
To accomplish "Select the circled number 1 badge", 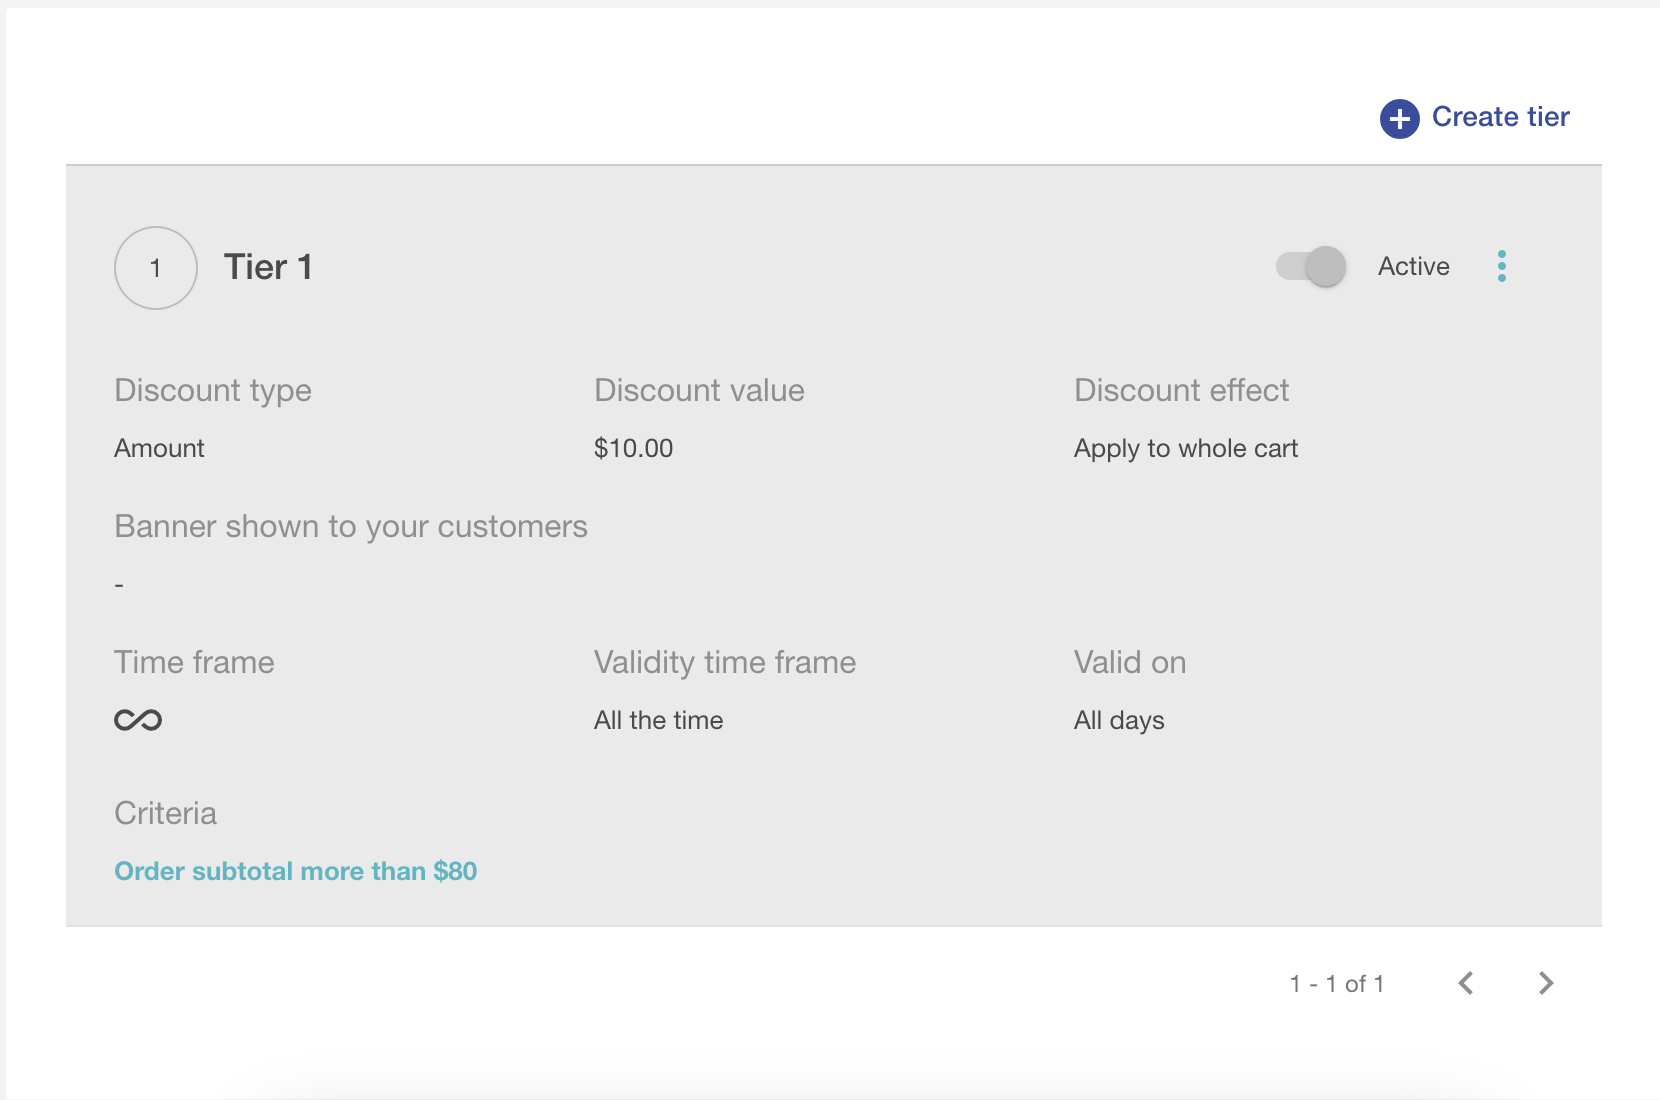I will point(156,267).
